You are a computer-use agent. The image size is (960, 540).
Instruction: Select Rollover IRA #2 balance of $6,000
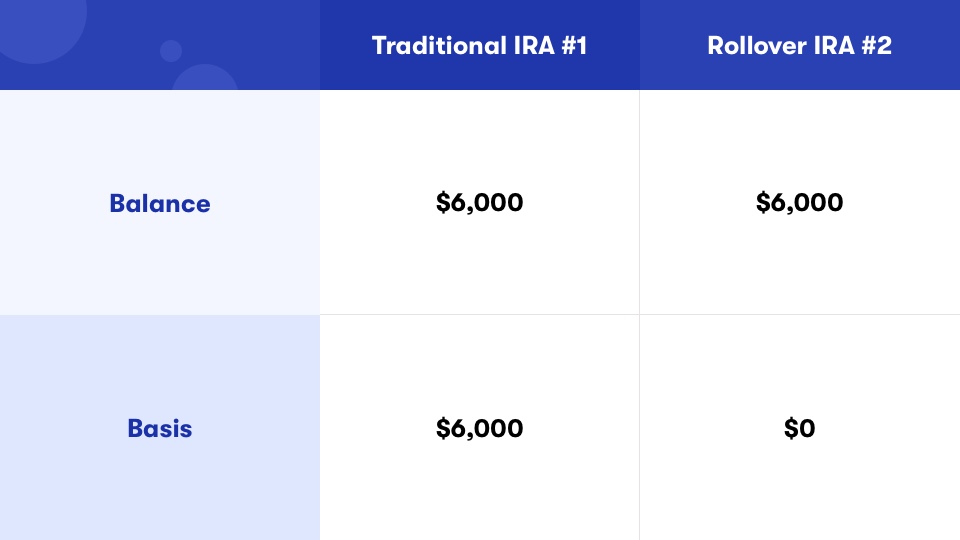(800, 203)
